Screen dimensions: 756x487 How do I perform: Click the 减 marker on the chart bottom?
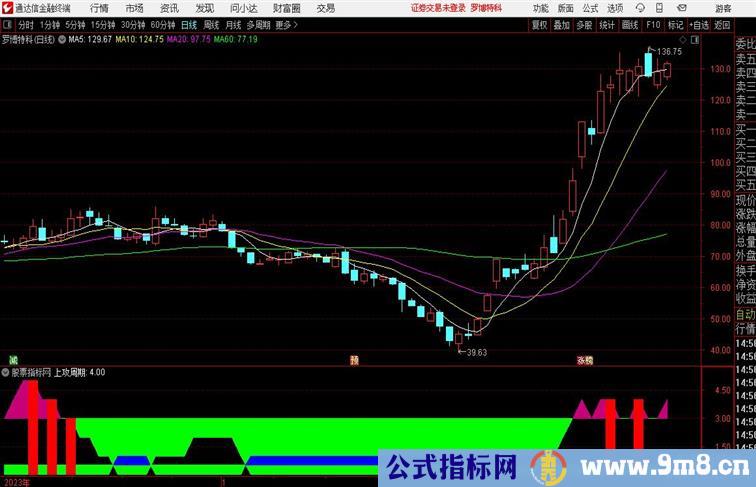[14, 358]
